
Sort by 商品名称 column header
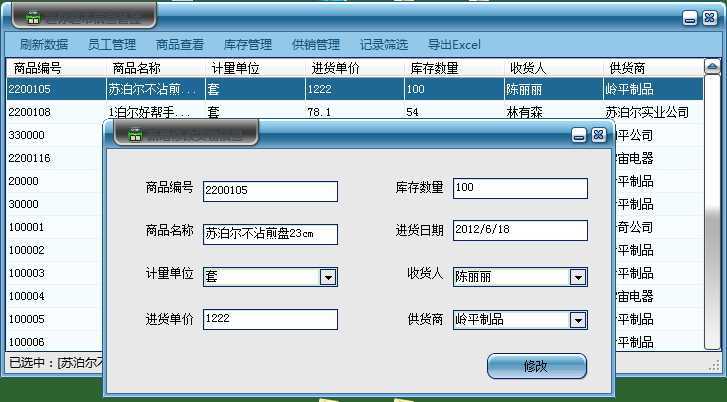(x=156, y=68)
